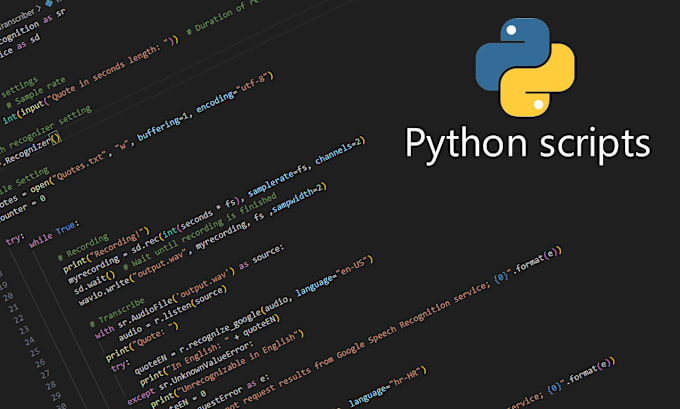Click the print("In English: ") line
Viewport: 680px width, 409px height.
point(210,351)
